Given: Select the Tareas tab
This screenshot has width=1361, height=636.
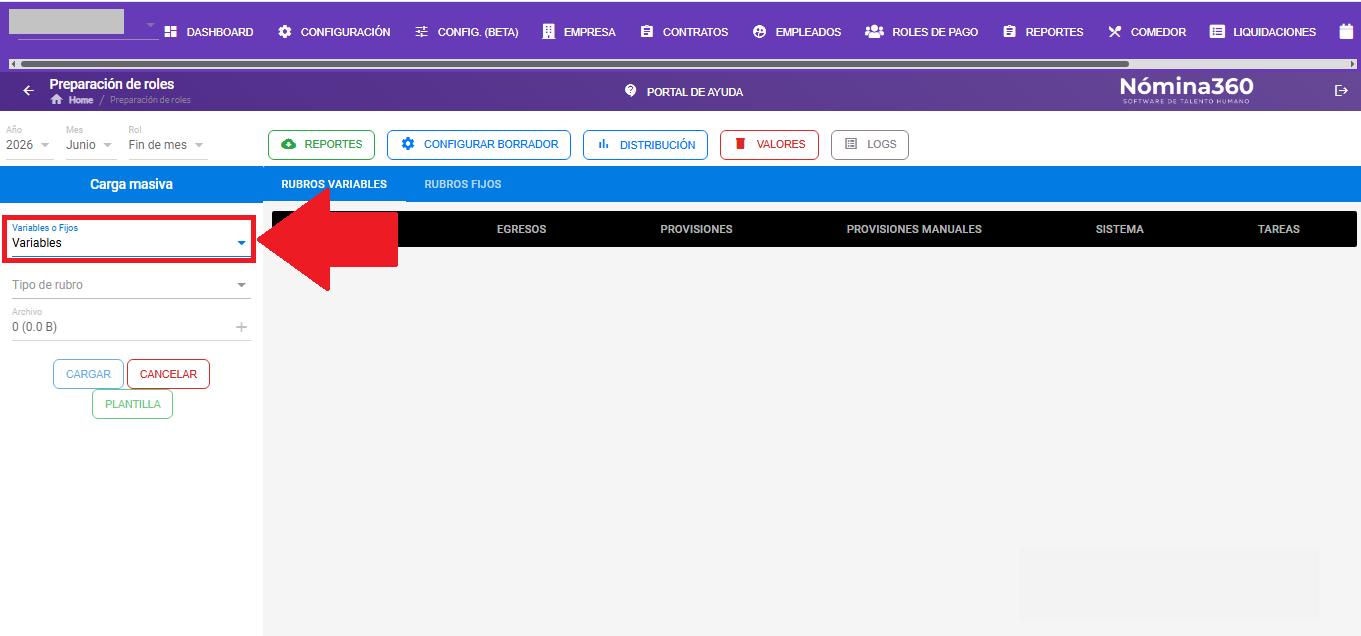Looking at the screenshot, I should 1279,229.
